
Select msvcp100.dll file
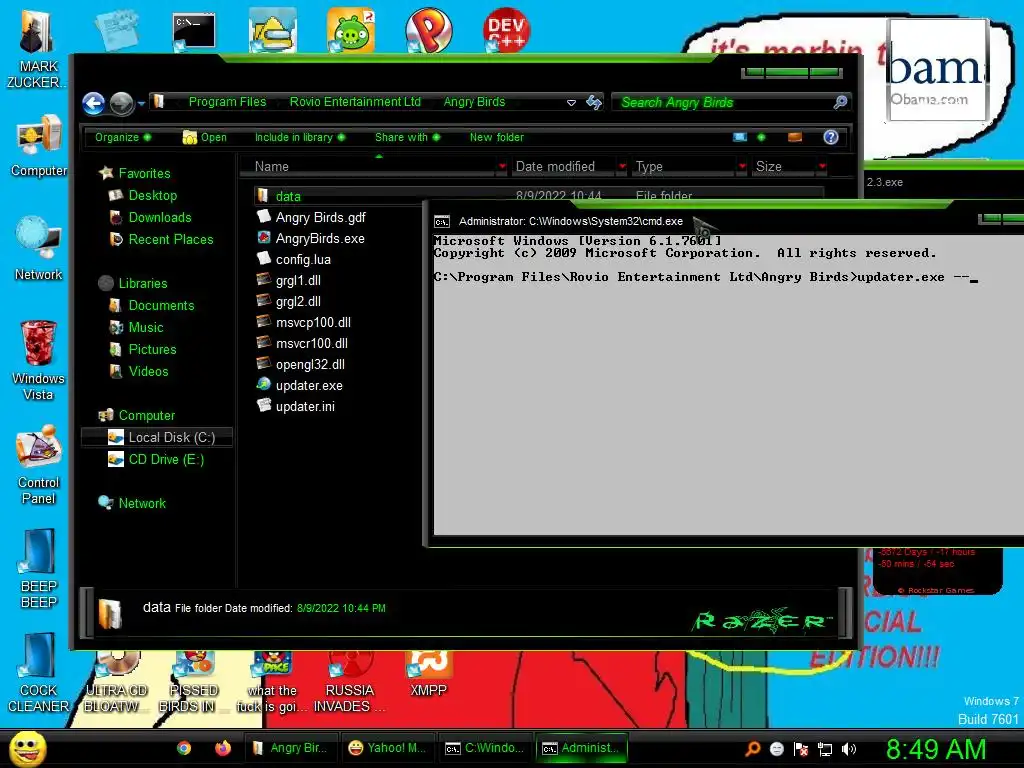[313, 322]
